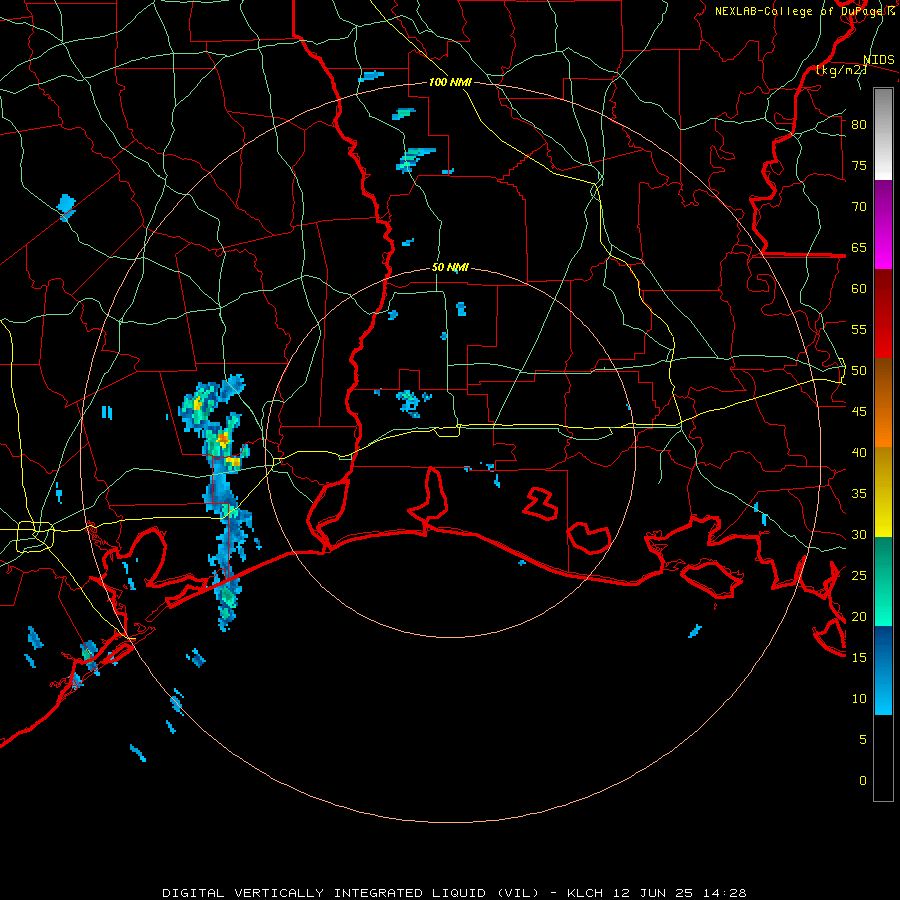Click the 60 value on the color scale
Image resolution: width=900 pixels, height=900 pixels.
click(859, 289)
